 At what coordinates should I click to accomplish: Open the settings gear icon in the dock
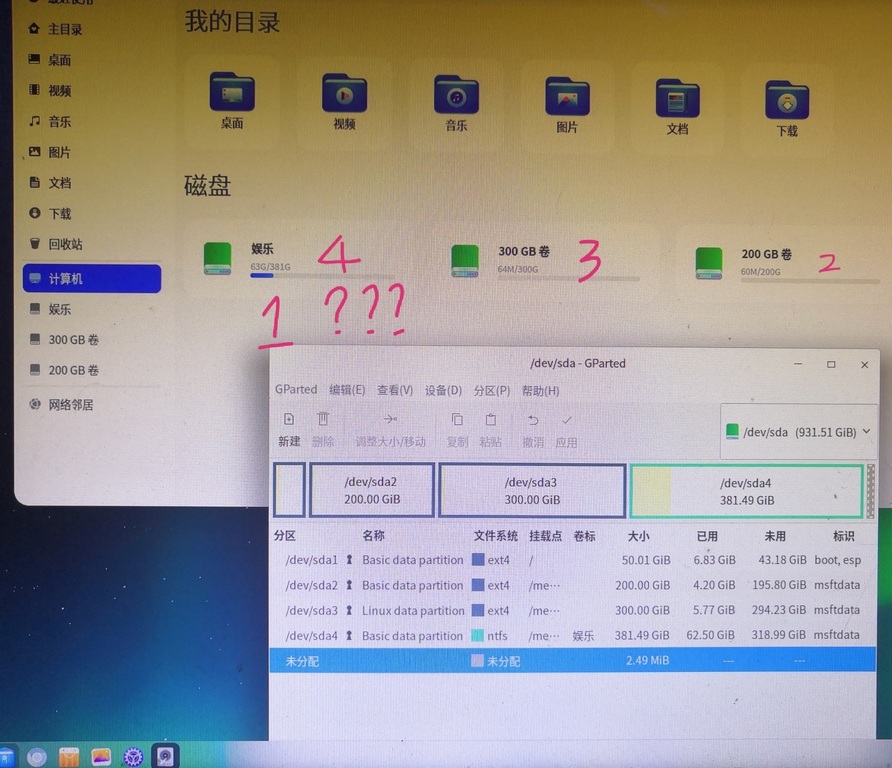(x=133, y=757)
